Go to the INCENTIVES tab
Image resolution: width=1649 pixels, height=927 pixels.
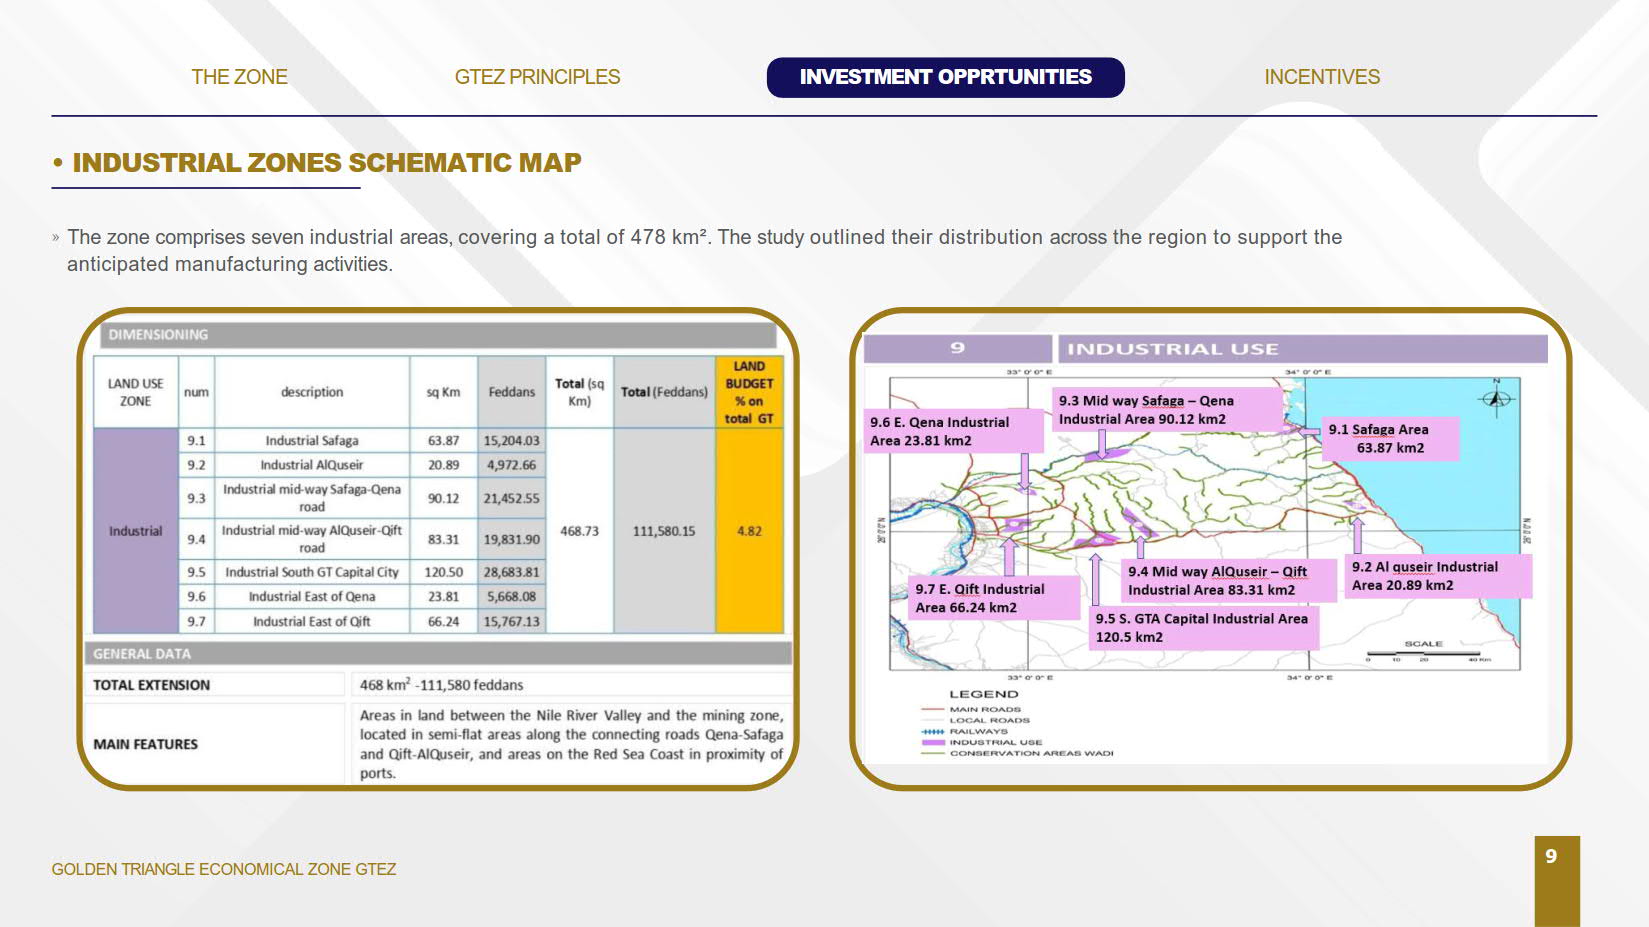pos(1321,77)
